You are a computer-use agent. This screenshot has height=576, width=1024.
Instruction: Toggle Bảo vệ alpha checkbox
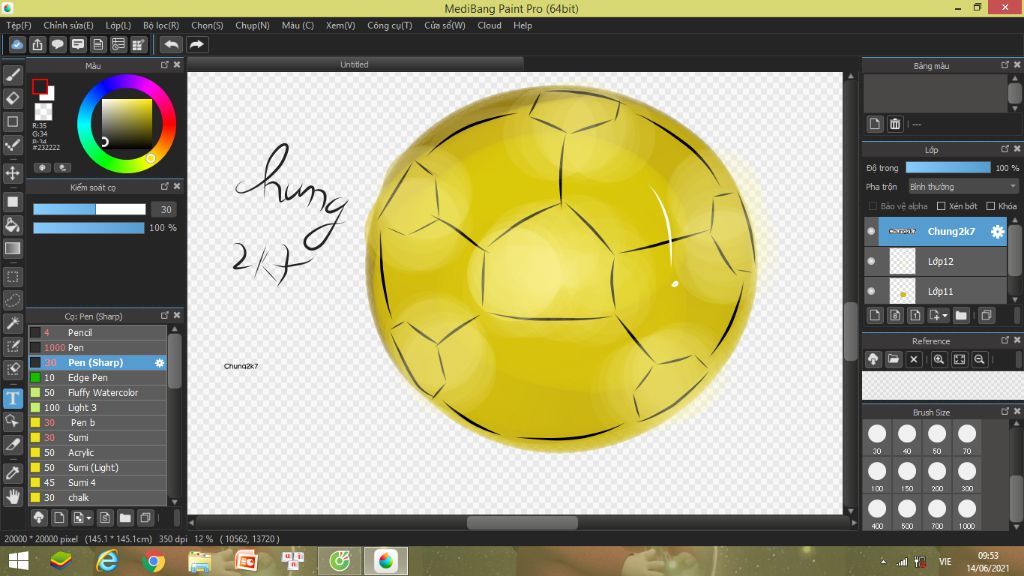pyautogui.click(x=872, y=206)
